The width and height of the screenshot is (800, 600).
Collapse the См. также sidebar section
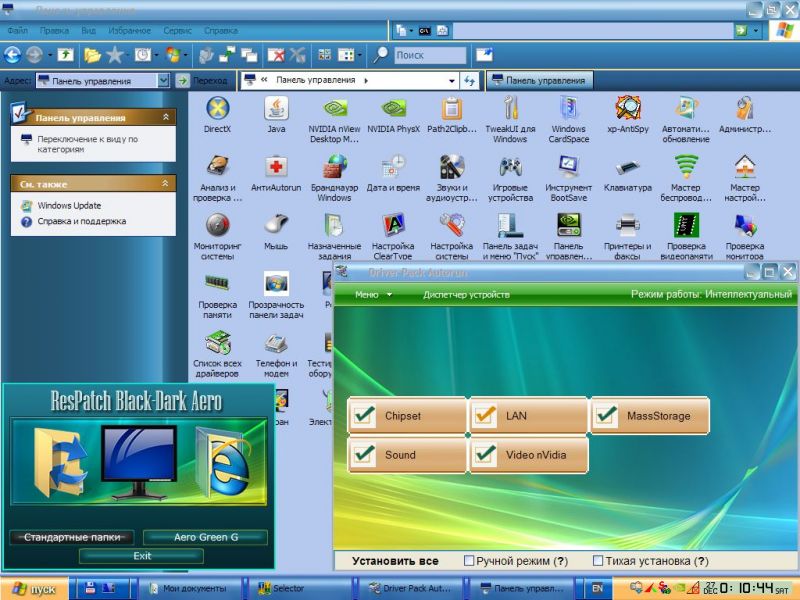[x=165, y=184]
